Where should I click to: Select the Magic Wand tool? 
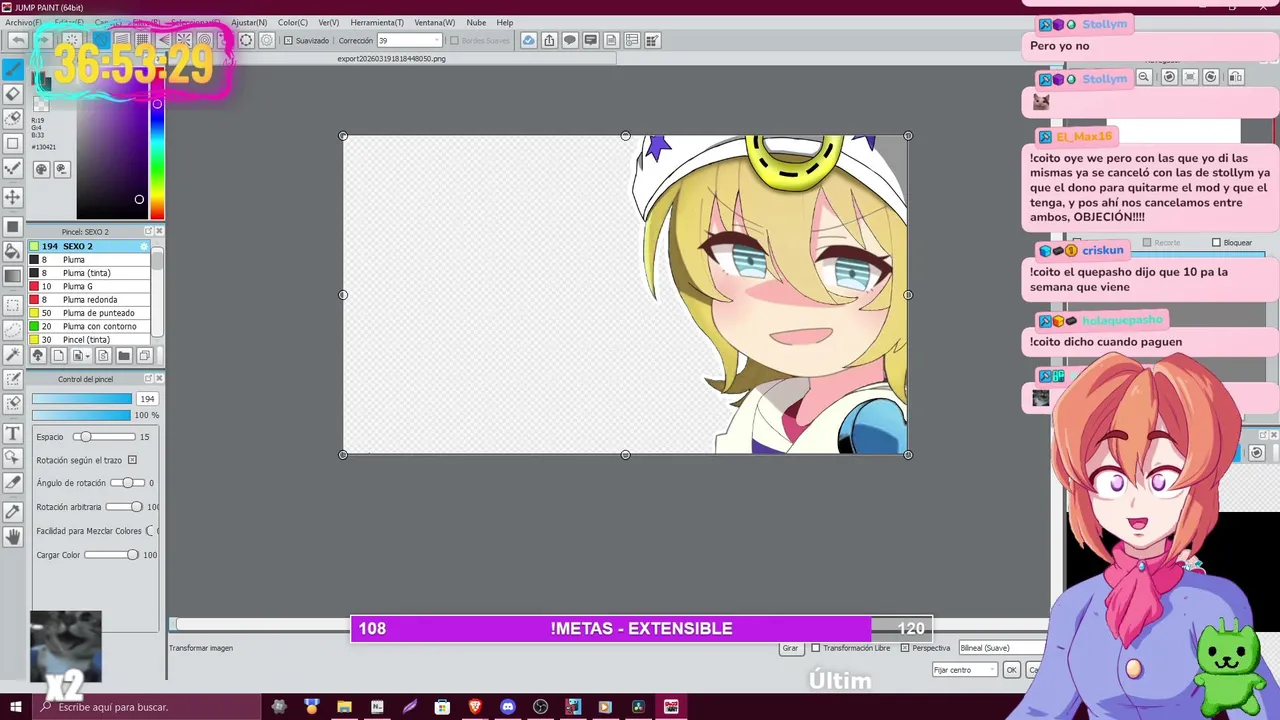[x=13, y=355]
